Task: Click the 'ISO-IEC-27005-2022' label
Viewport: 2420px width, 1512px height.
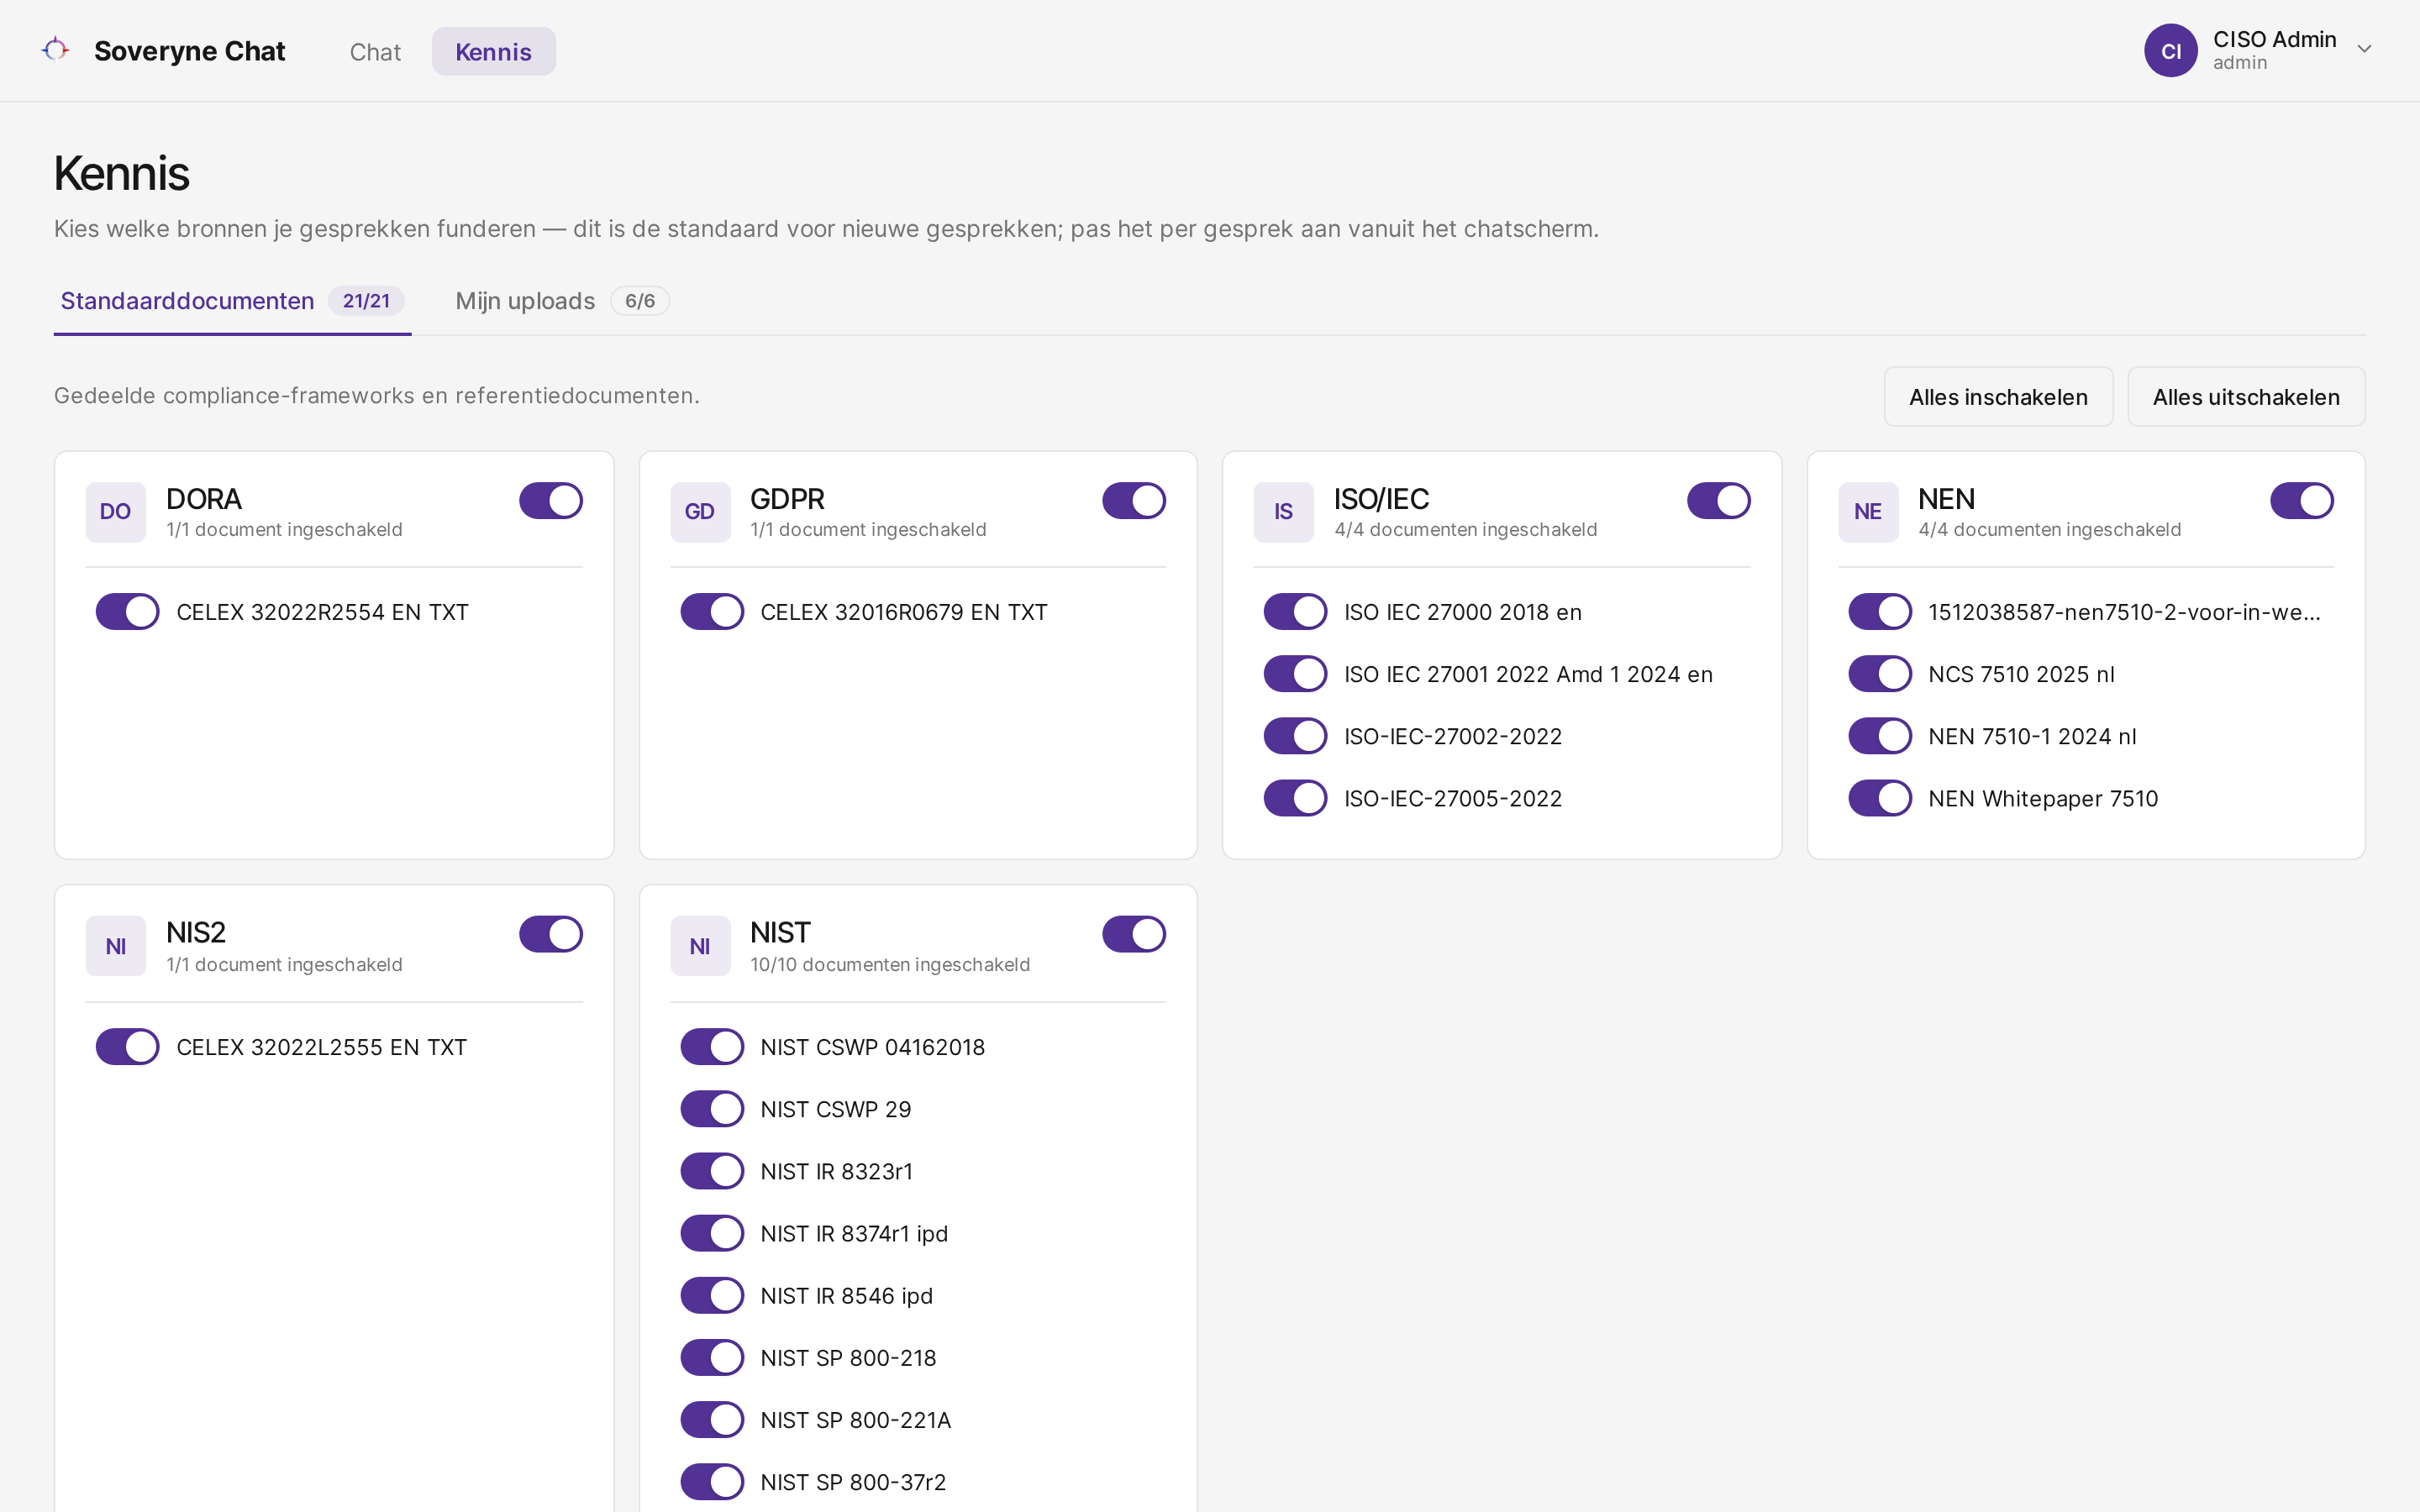Action: click(1453, 798)
